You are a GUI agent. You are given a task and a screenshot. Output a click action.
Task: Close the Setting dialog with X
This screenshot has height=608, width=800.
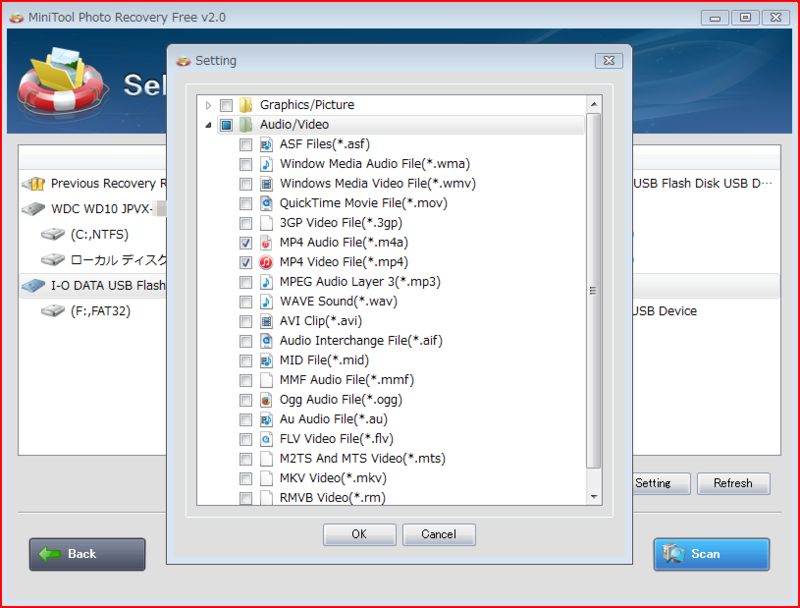[609, 61]
